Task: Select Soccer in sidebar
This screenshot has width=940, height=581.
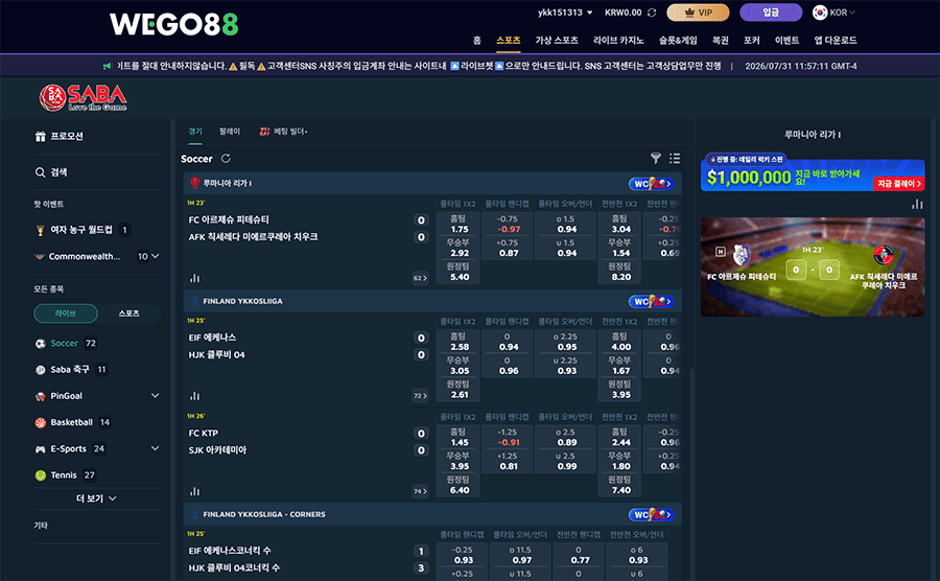Action: 65,343
